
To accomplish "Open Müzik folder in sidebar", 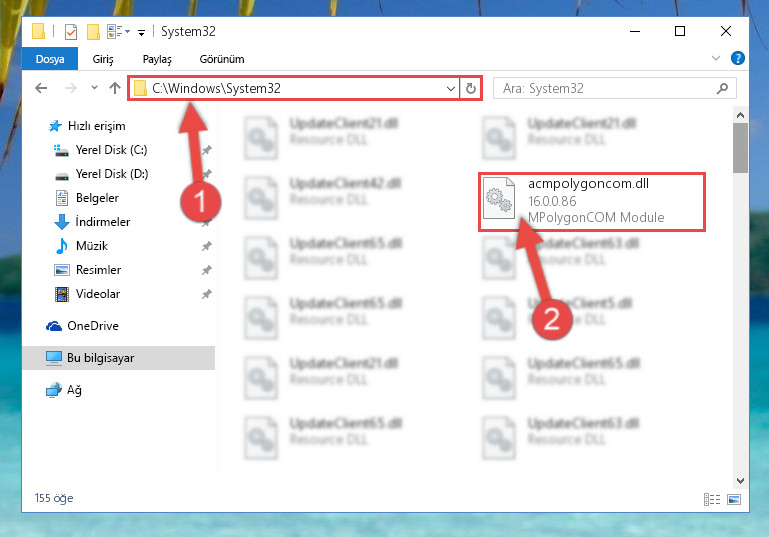I will (81, 246).
